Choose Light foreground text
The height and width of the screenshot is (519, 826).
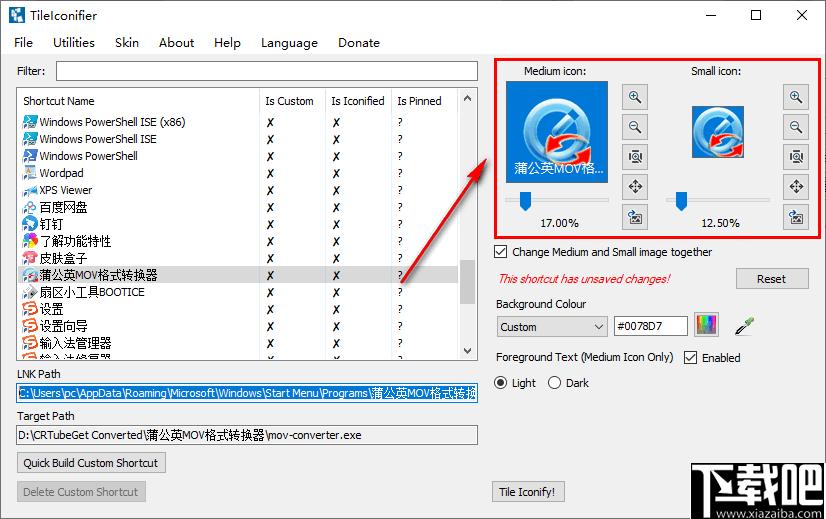point(501,383)
